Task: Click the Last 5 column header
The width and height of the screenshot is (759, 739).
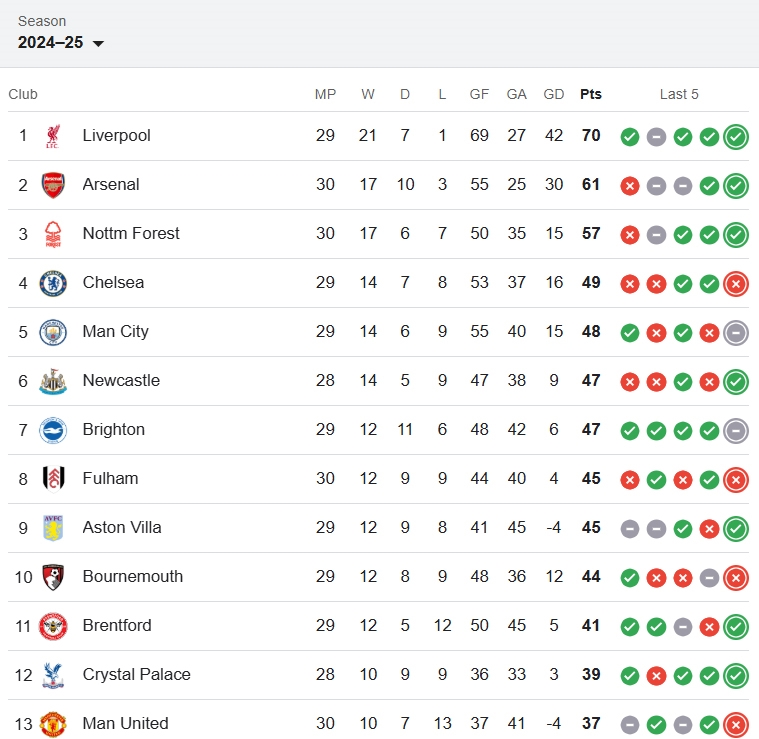Action: [679, 94]
